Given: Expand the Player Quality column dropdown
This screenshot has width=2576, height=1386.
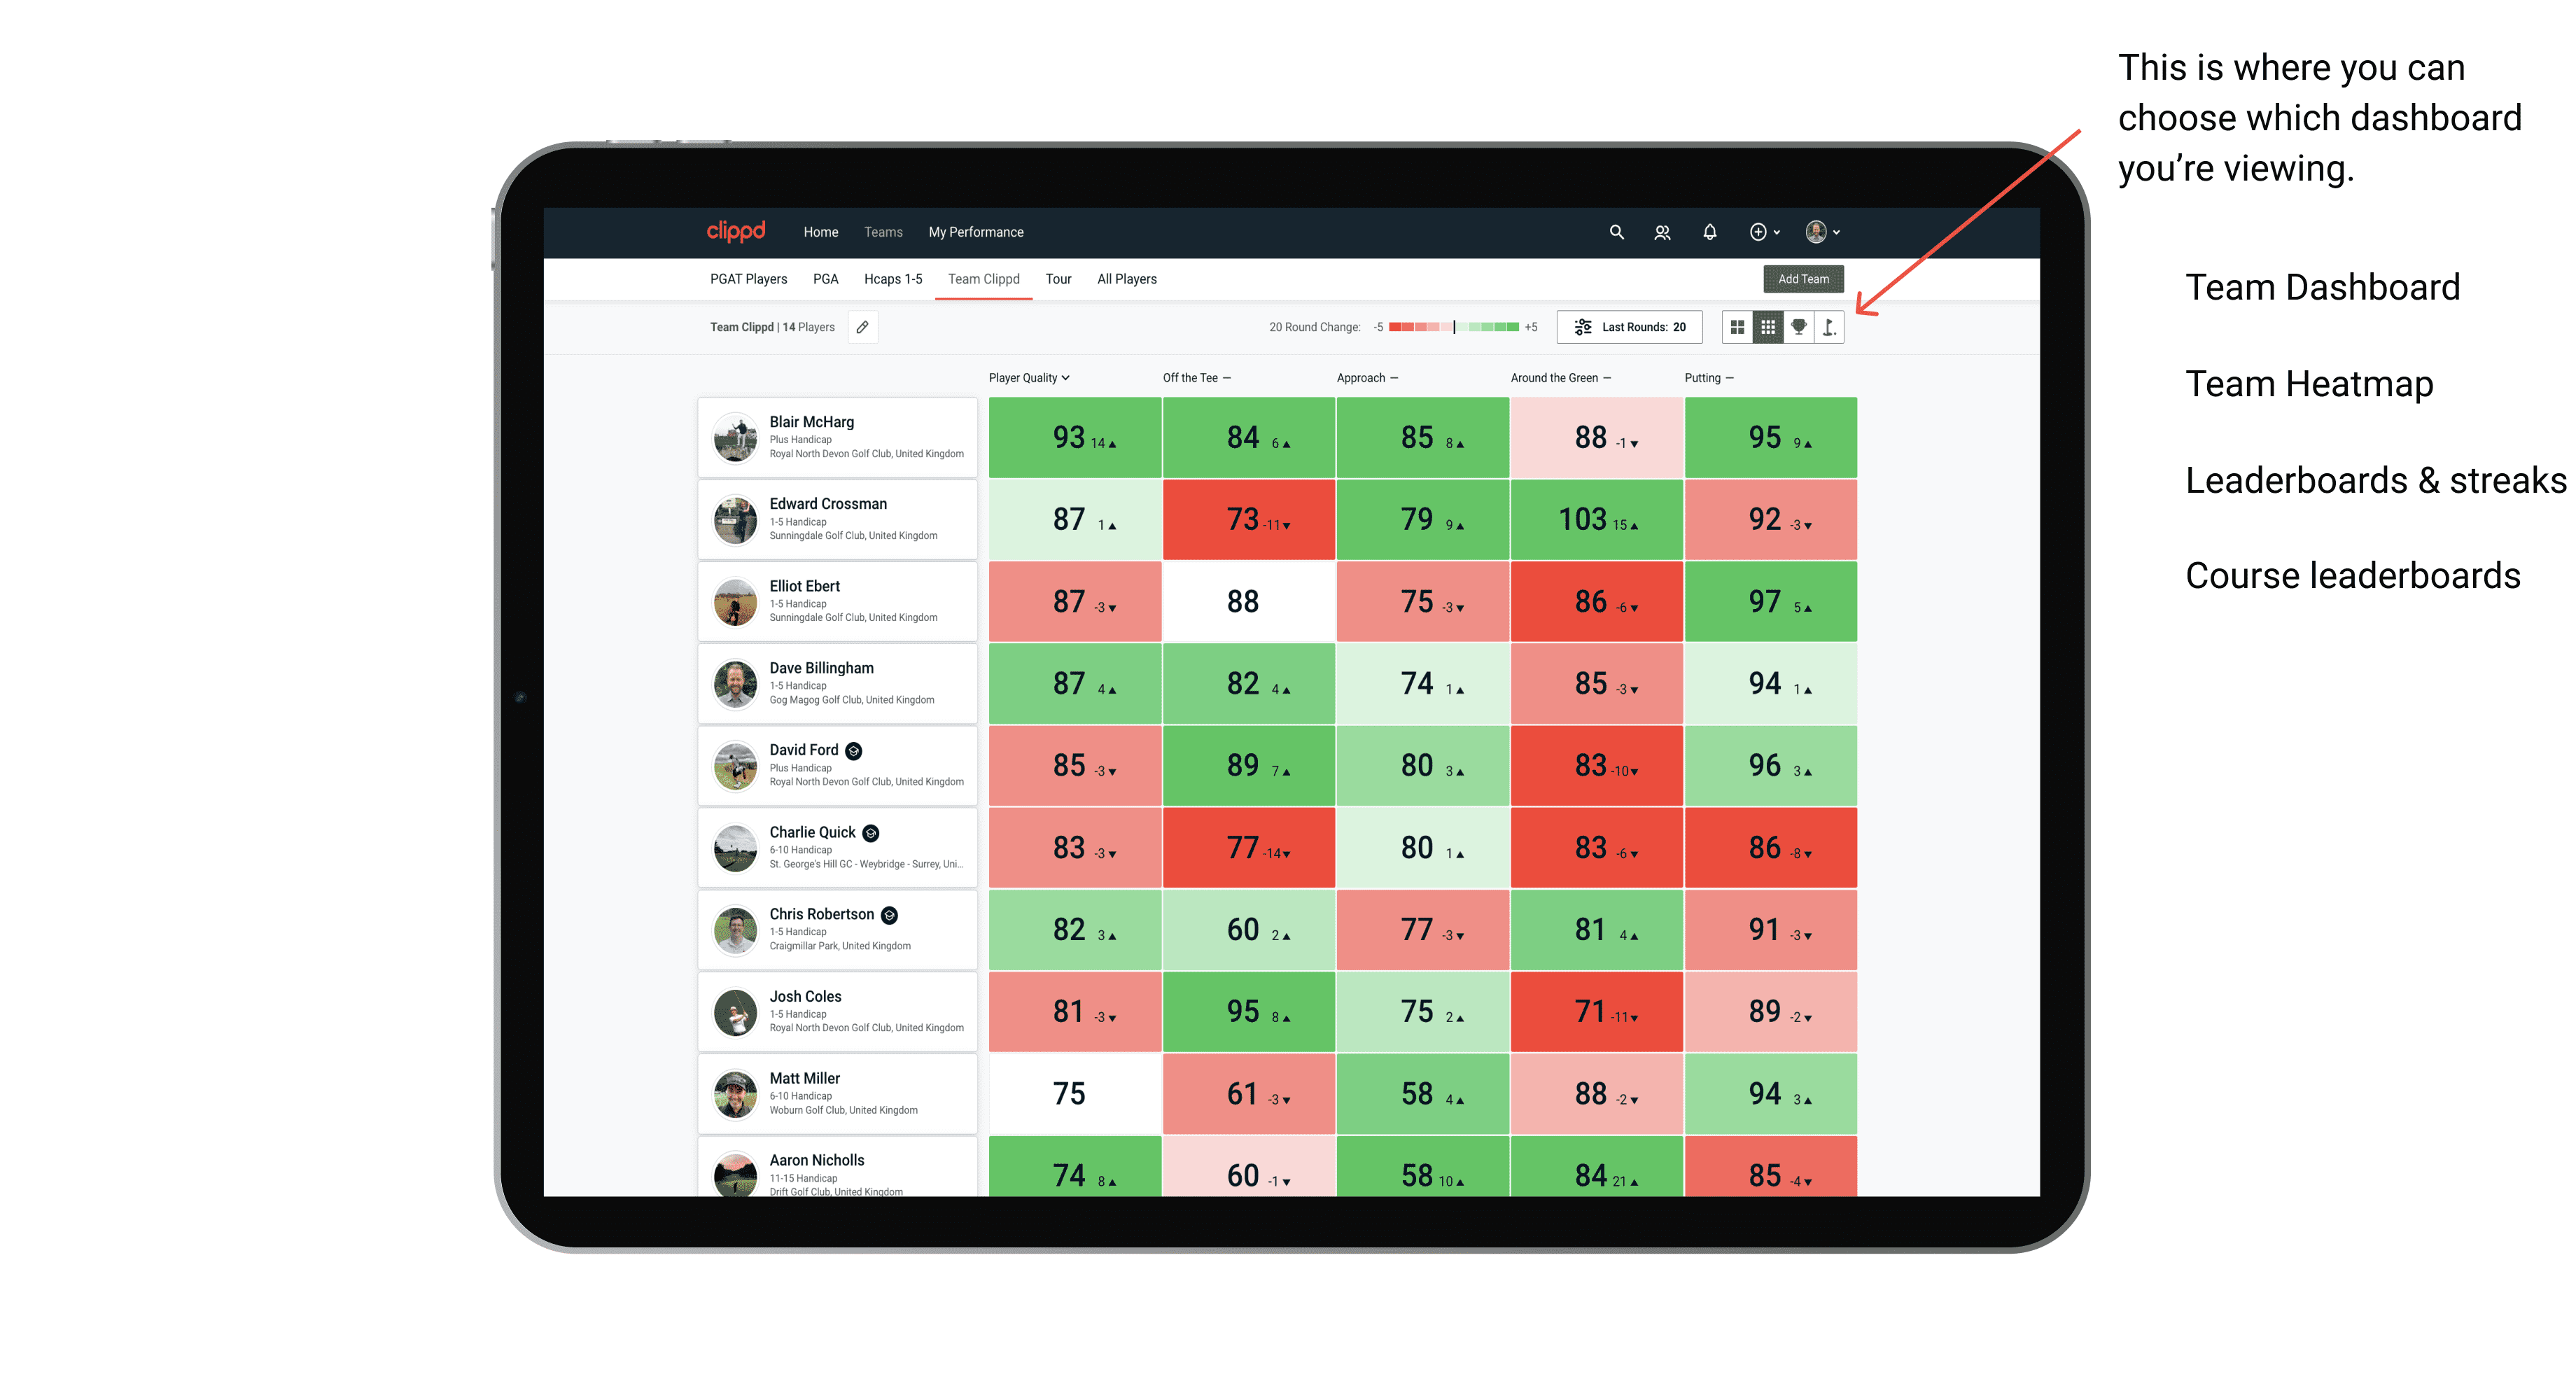Looking at the screenshot, I should point(1073,377).
